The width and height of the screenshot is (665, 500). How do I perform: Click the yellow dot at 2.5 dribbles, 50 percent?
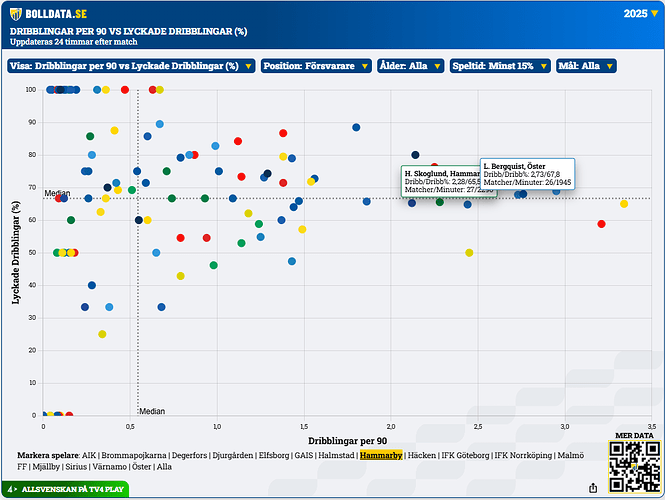point(469,253)
